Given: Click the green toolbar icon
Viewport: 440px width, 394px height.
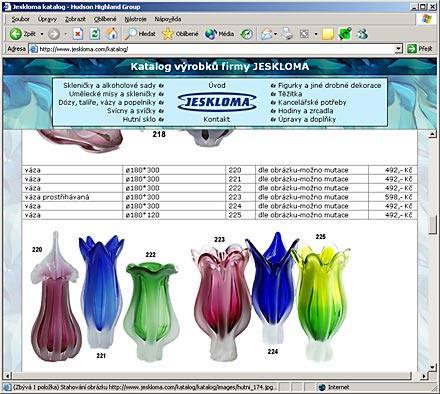Looking at the screenshot, I should click(345, 34).
